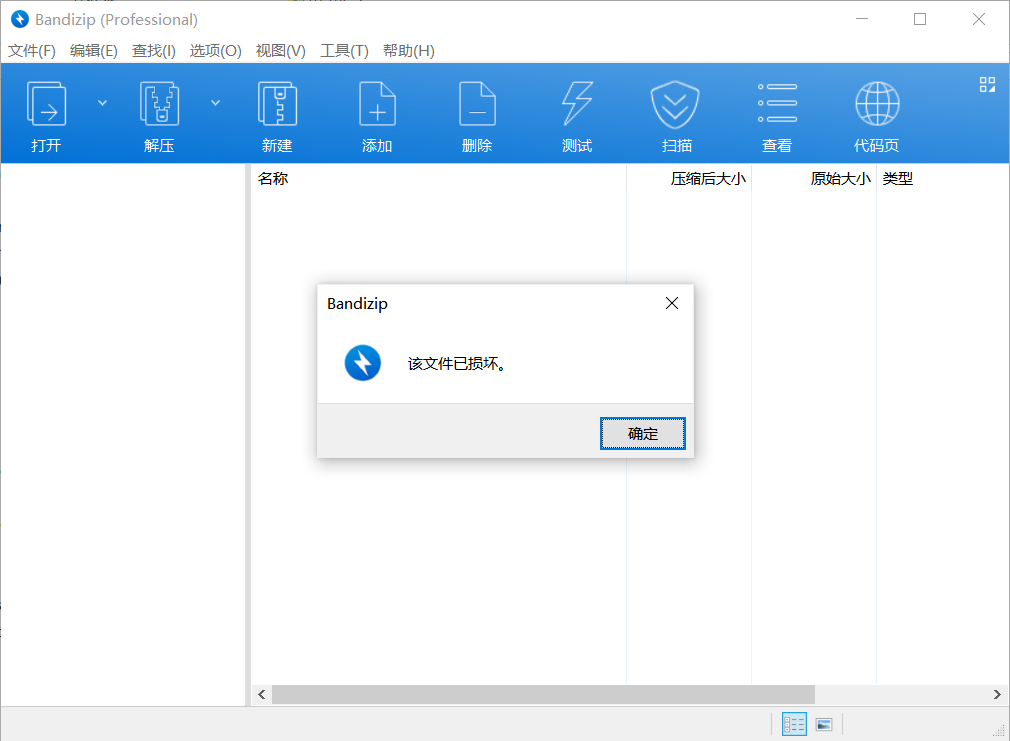
Task: Open the 文件(F) menu
Action: click(32, 51)
